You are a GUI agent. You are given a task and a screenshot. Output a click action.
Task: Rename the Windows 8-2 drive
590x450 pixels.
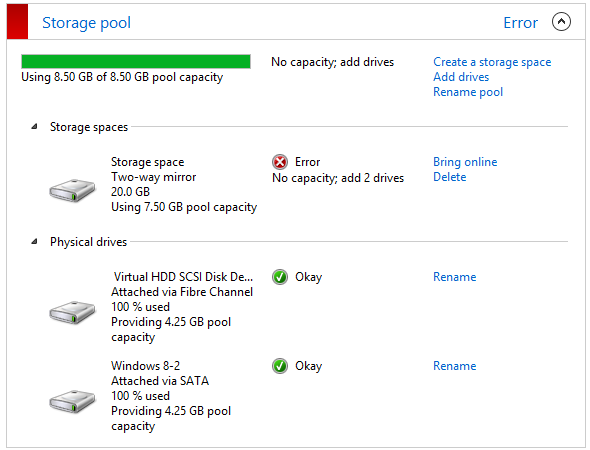coord(455,366)
